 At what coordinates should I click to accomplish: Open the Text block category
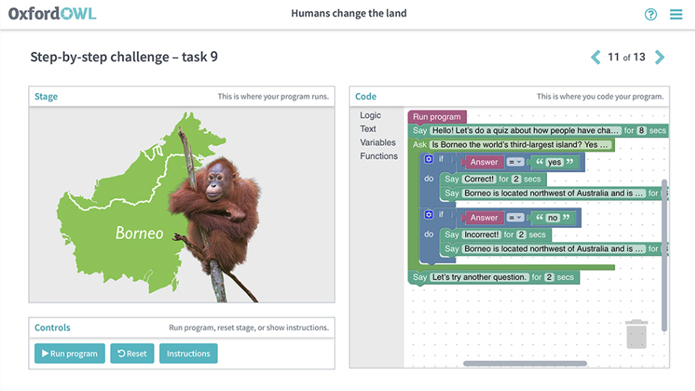click(368, 129)
